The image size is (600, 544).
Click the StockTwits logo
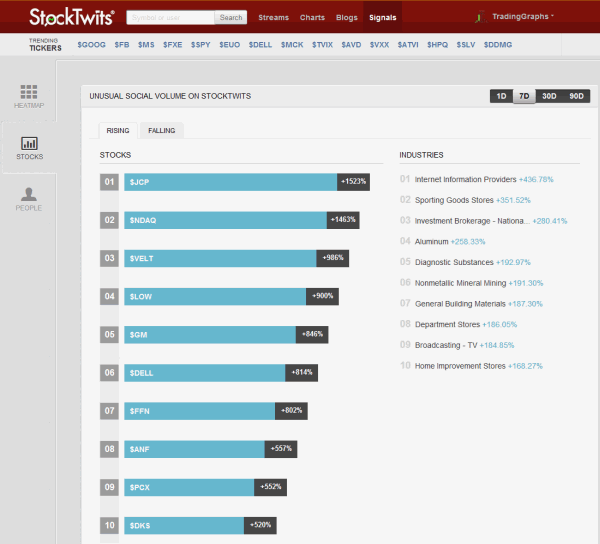[72, 17]
